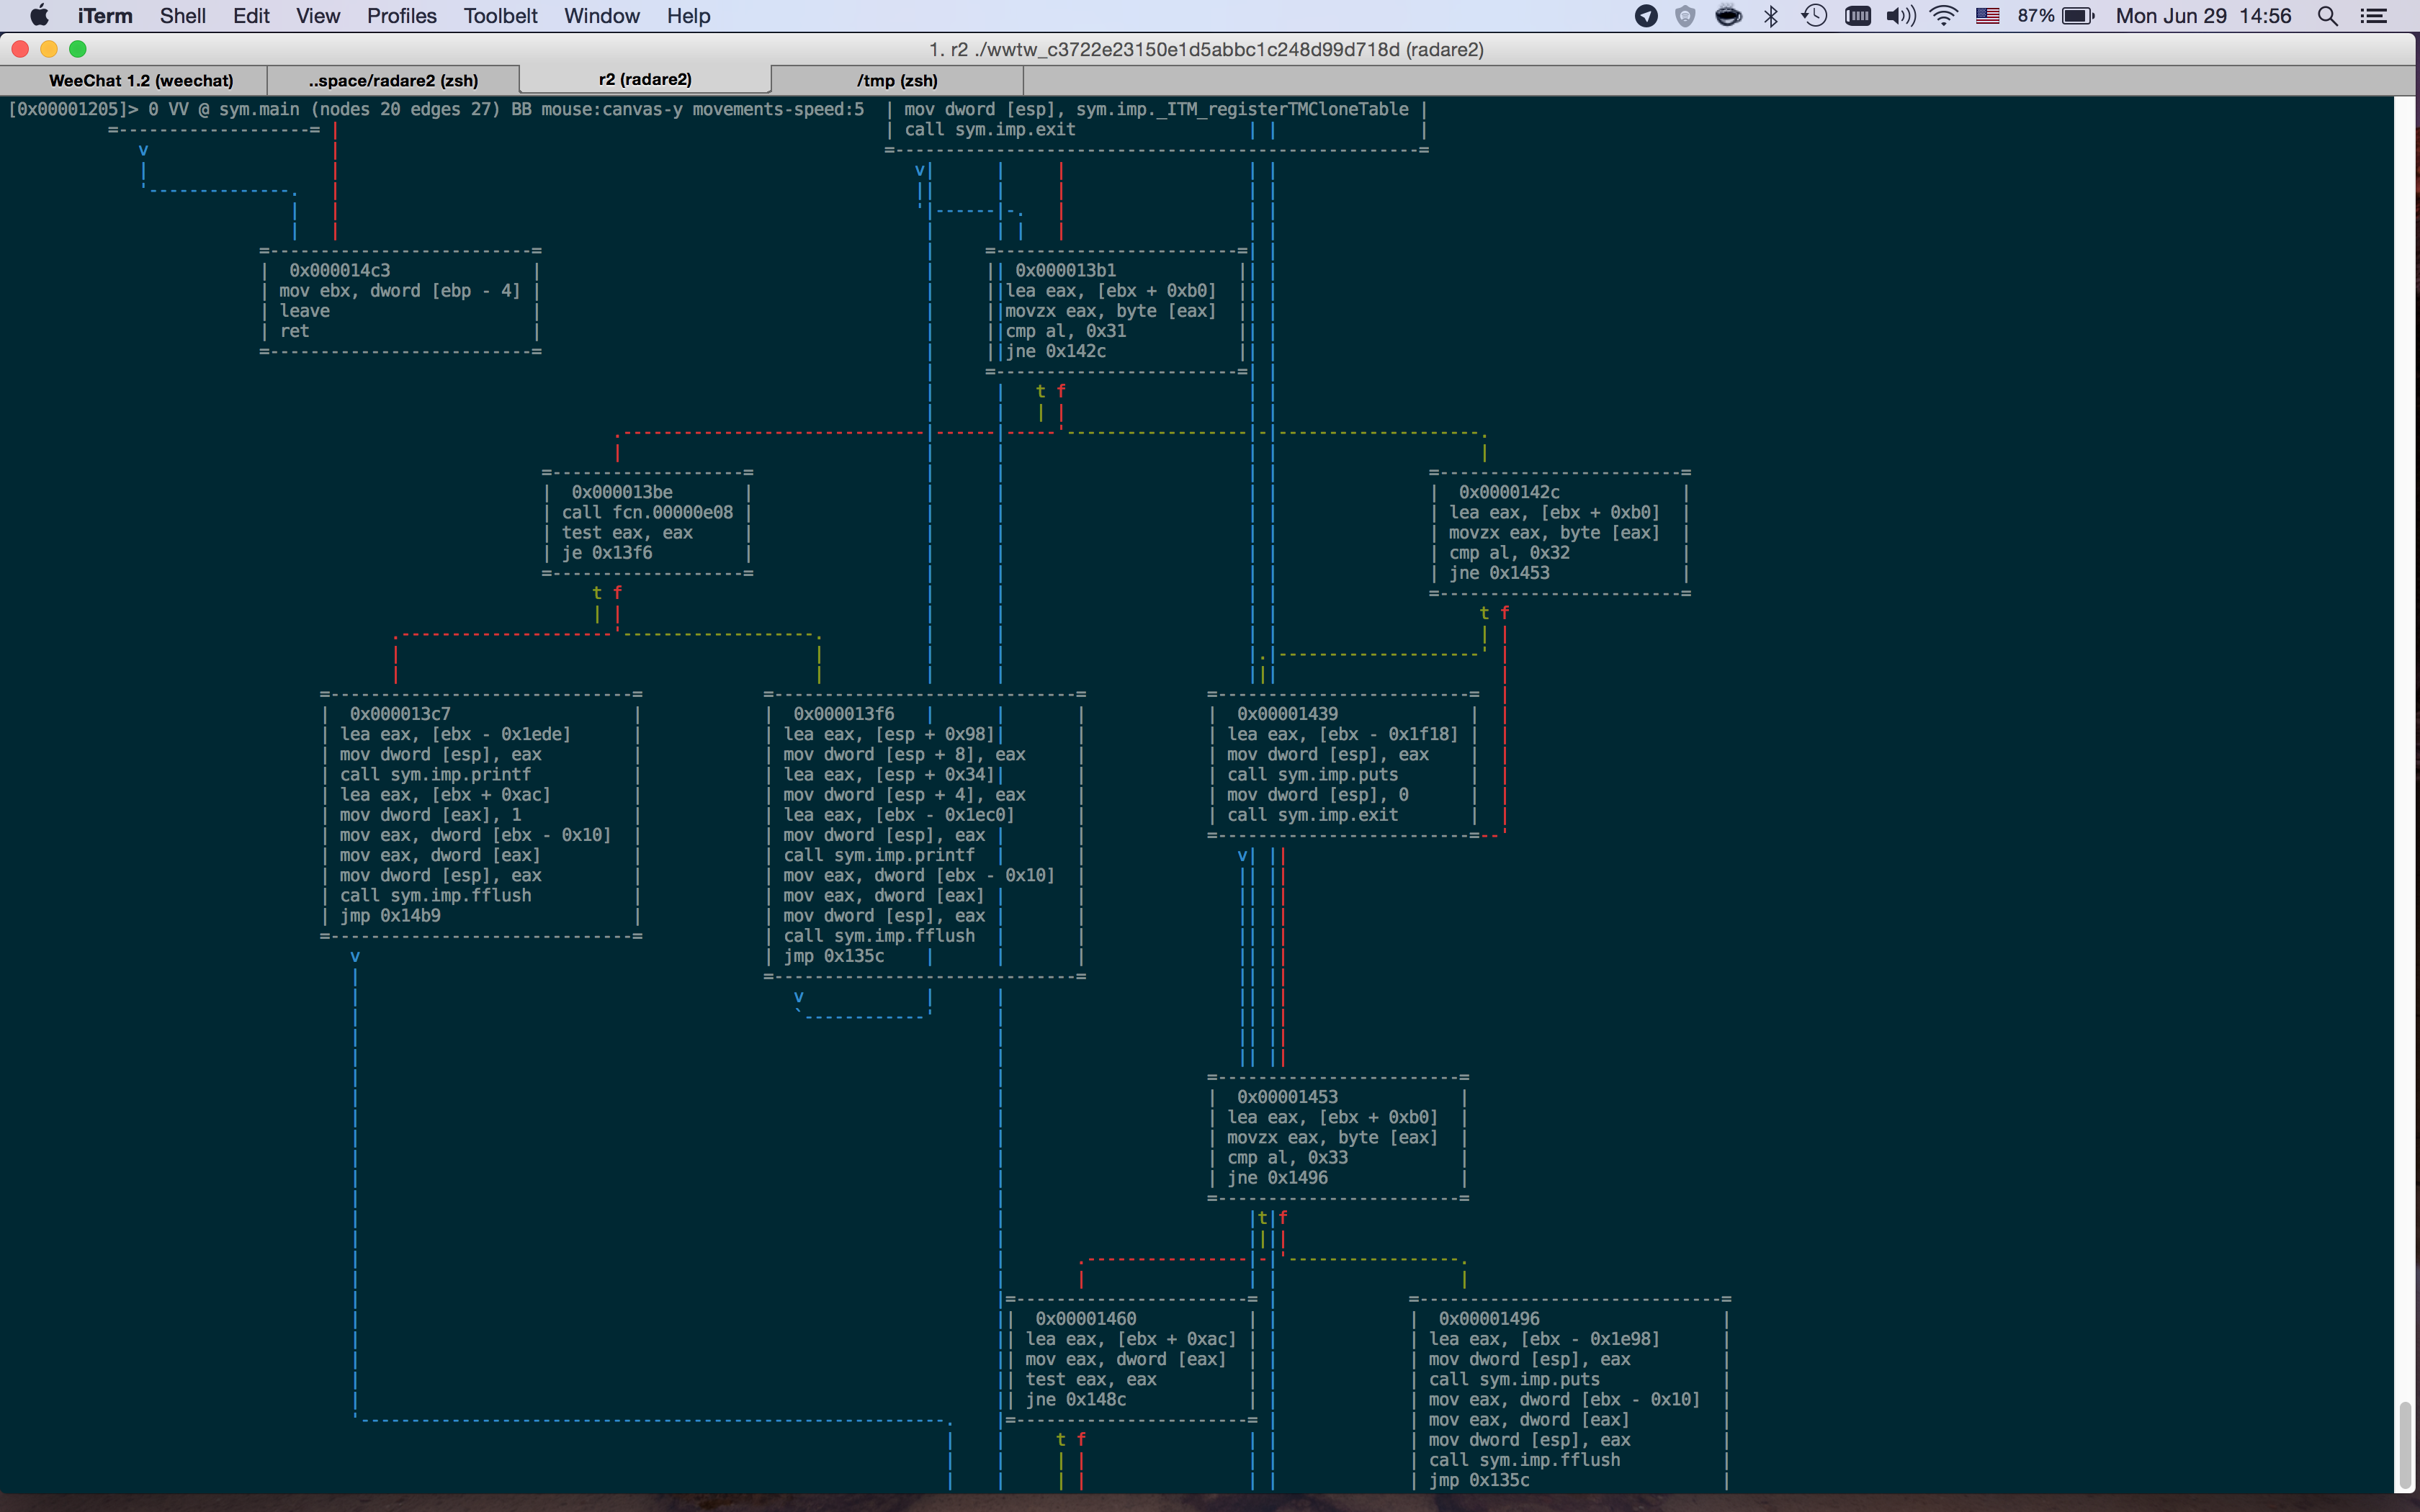The width and height of the screenshot is (2420, 1512).
Task: Click 'je 0x13f6' instruction
Action: coord(607,552)
